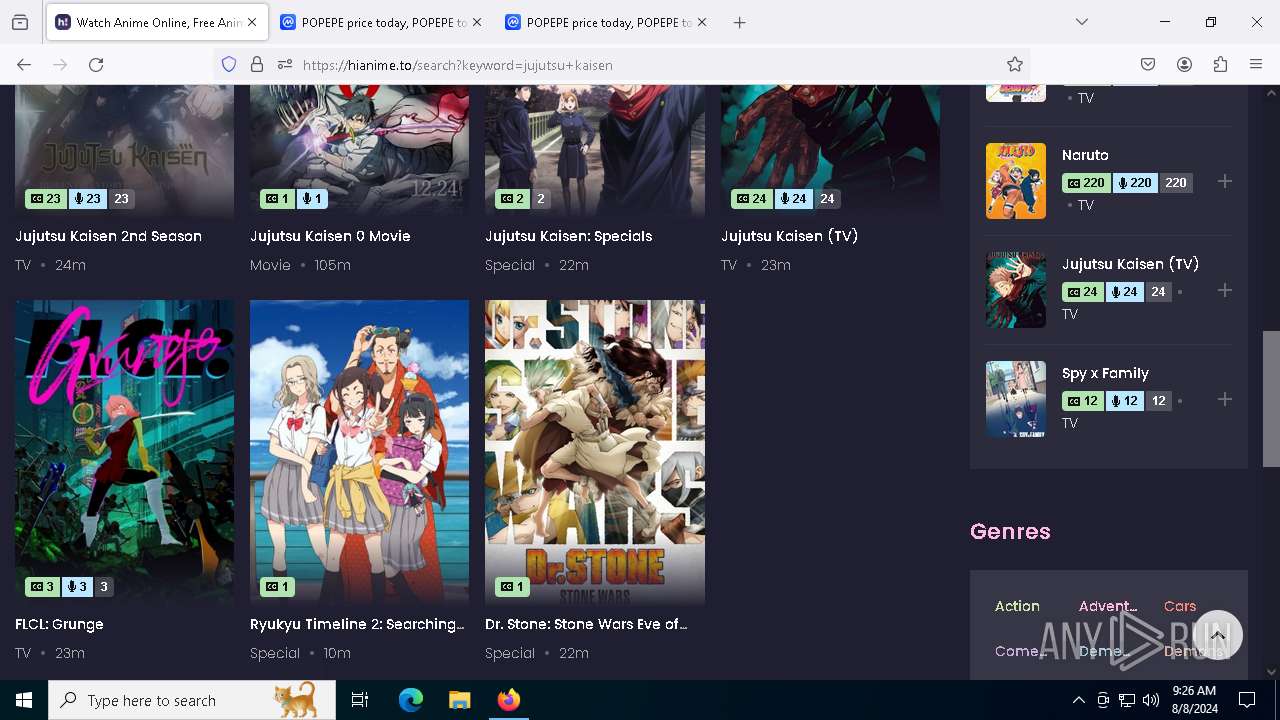This screenshot has height=720, width=1280.
Task: Open the Windows Start menu
Action: point(24,700)
